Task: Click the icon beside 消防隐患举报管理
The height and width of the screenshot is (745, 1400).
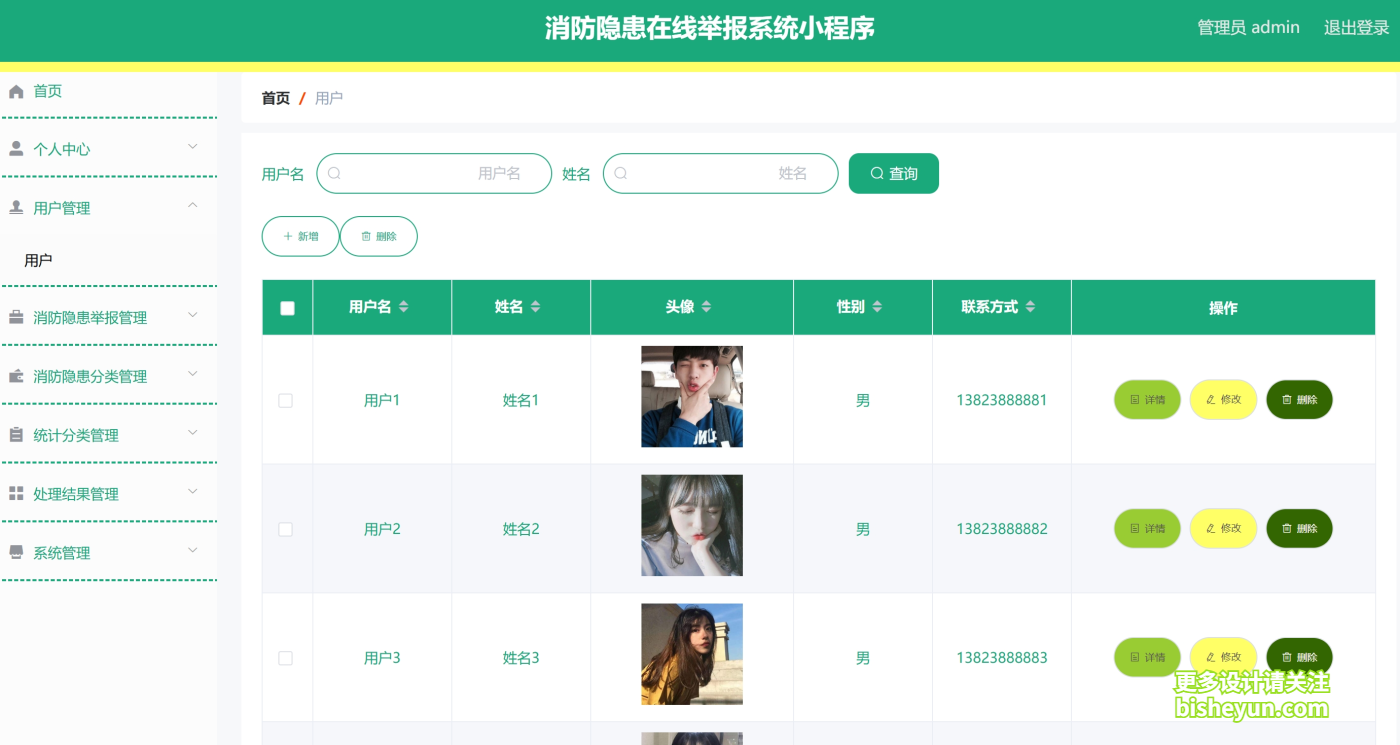Action: pos(14,316)
